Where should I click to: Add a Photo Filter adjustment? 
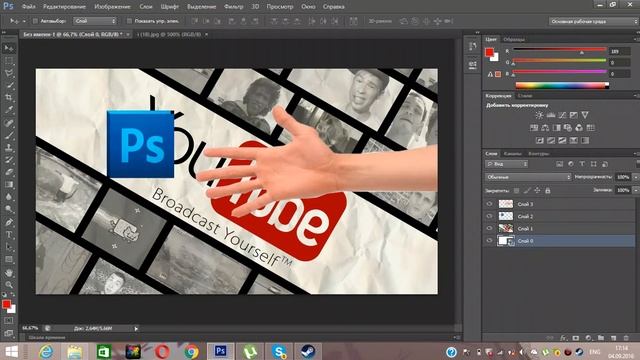point(568,128)
